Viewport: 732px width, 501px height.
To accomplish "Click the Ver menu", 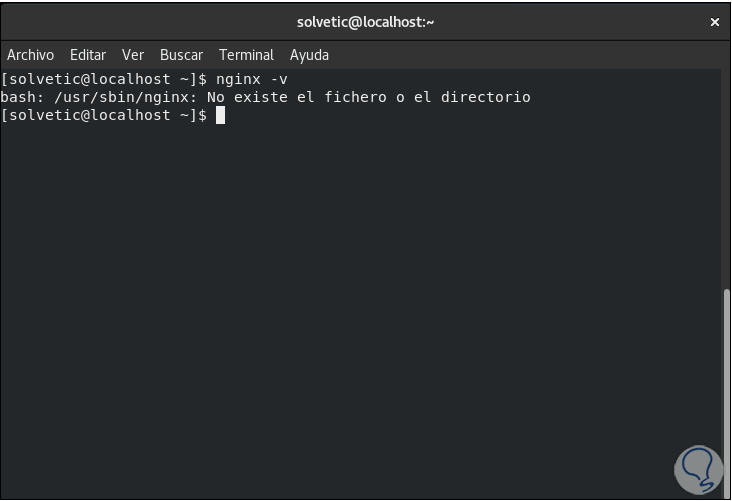I will tap(133, 55).
